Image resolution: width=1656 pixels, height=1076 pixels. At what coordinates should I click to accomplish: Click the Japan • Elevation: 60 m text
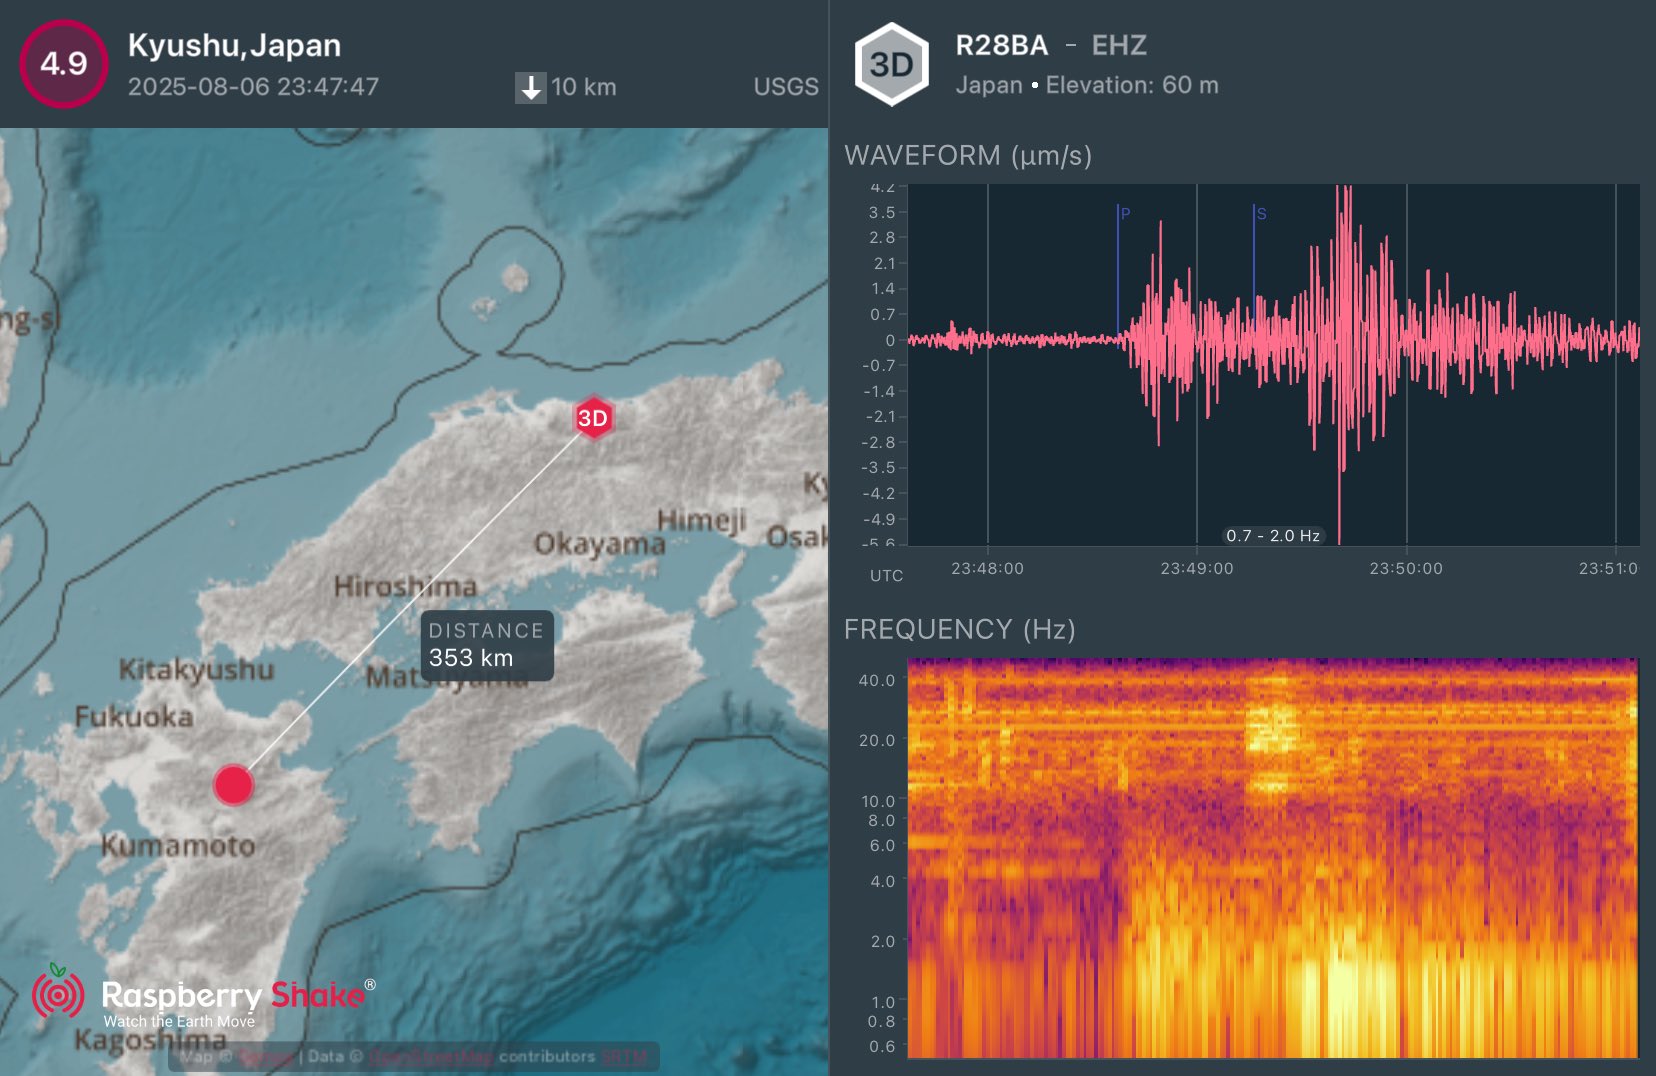tap(1087, 85)
